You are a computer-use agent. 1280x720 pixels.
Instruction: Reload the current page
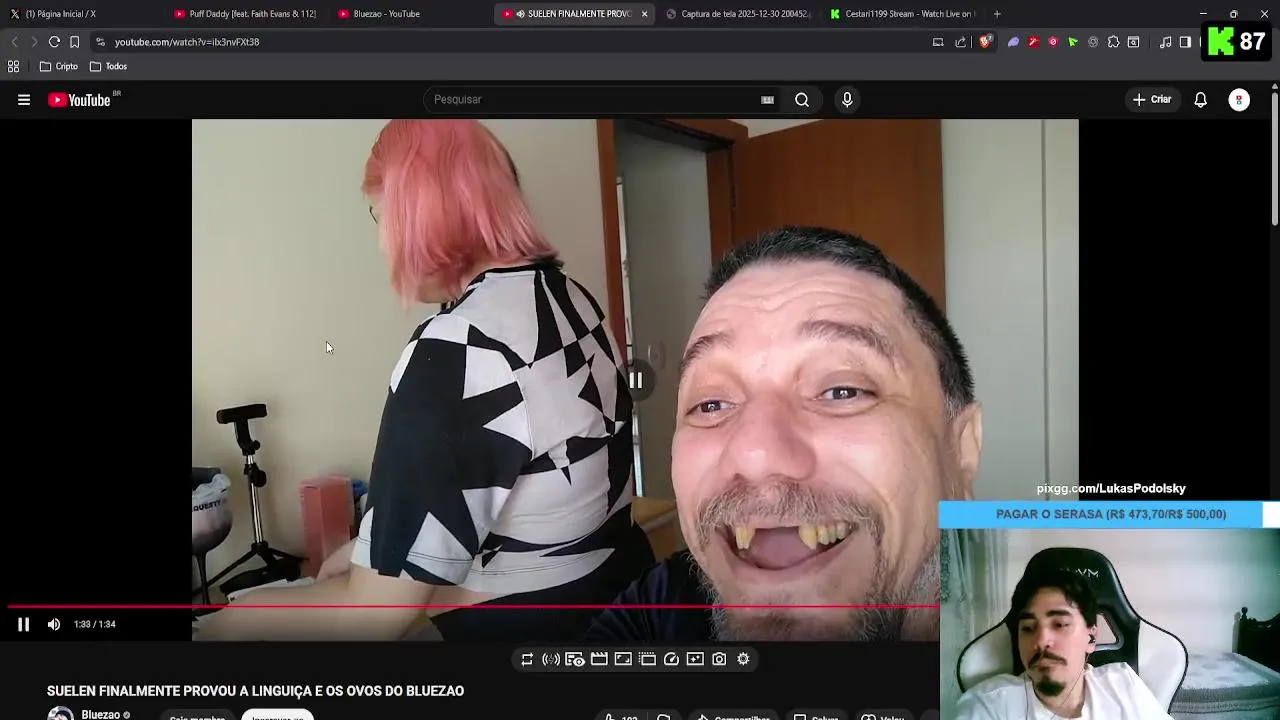[x=54, y=42]
